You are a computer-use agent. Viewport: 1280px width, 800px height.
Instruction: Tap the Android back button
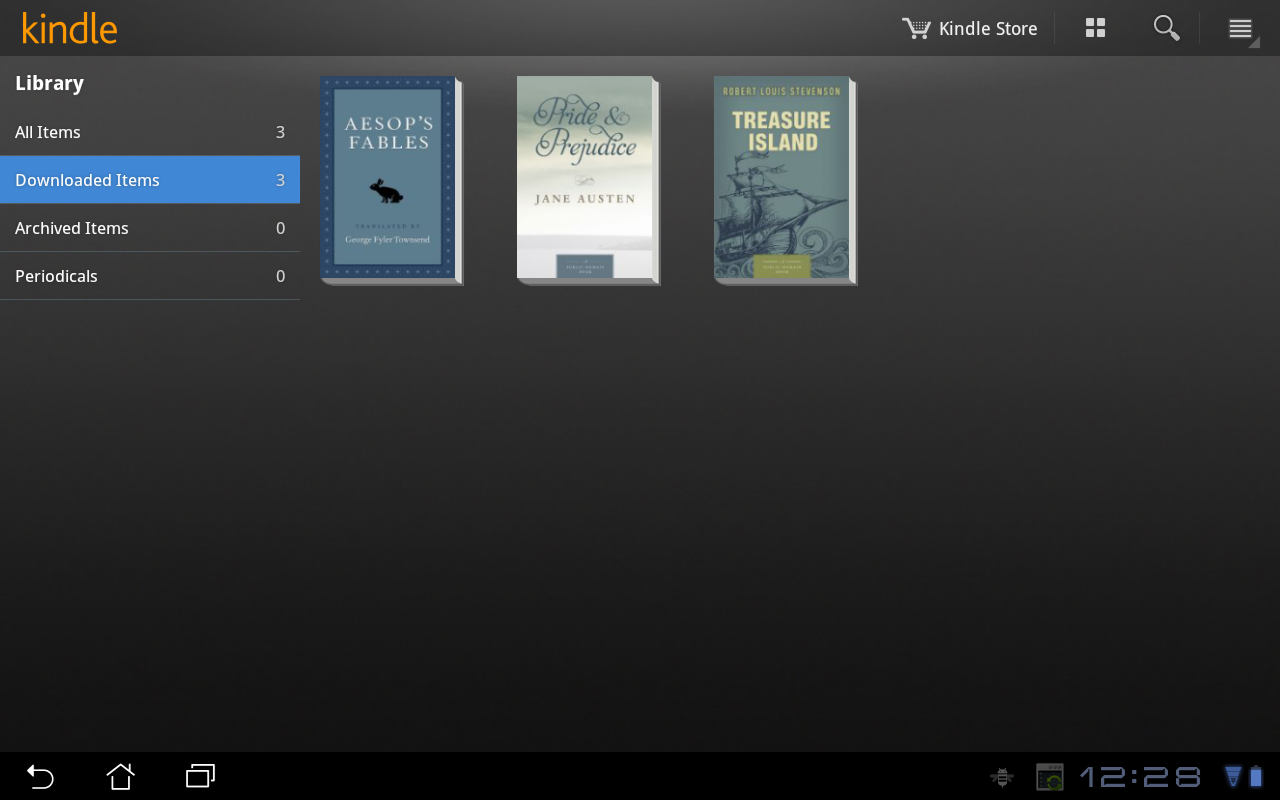40,776
